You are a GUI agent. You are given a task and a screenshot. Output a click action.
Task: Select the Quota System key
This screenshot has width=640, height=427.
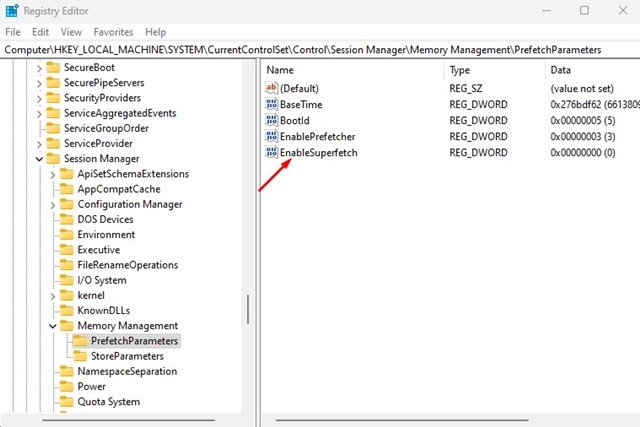(109, 402)
